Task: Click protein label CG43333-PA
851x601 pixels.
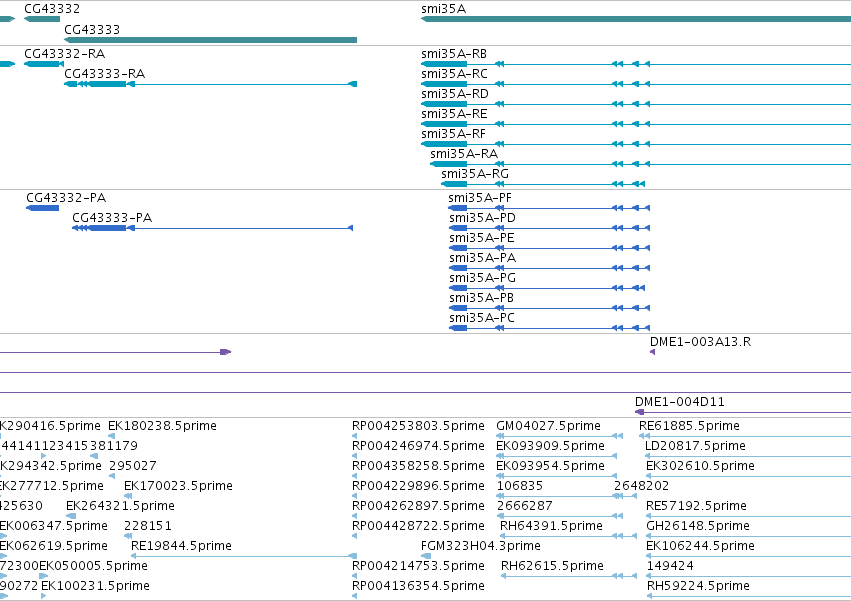Action: 112,218
